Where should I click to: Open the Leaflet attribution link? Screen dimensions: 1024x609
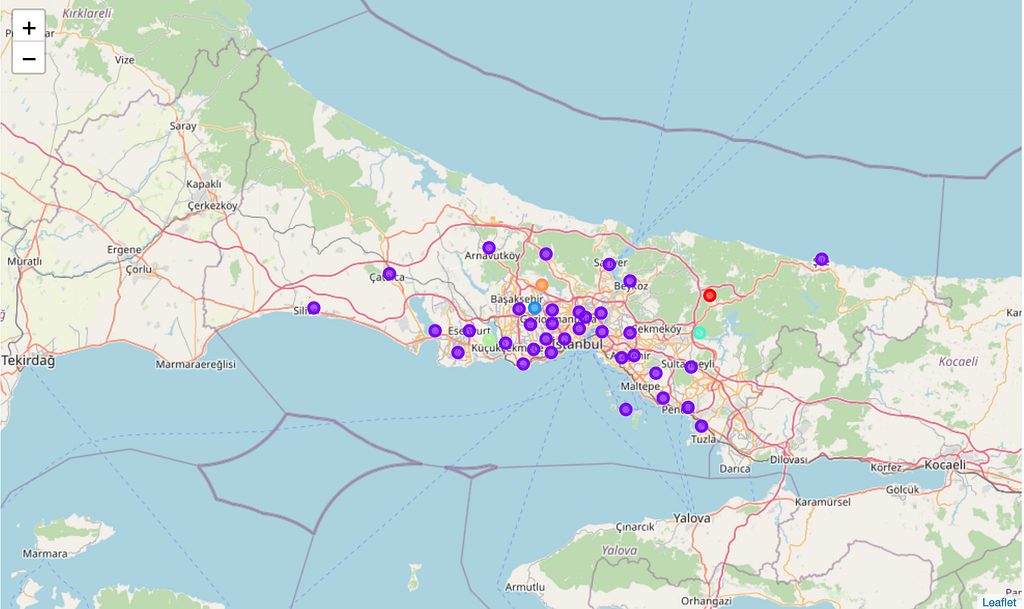point(999,602)
